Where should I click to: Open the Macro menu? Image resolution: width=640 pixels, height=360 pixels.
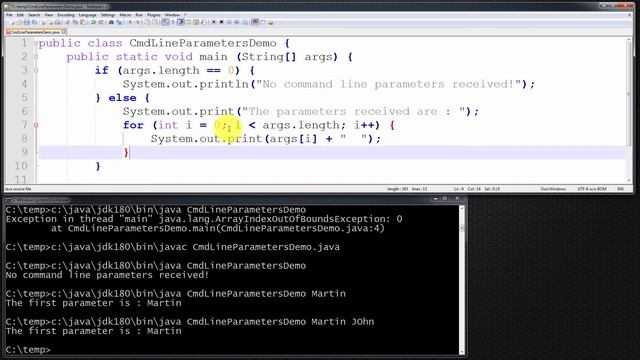pyautogui.click(x=125, y=15)
